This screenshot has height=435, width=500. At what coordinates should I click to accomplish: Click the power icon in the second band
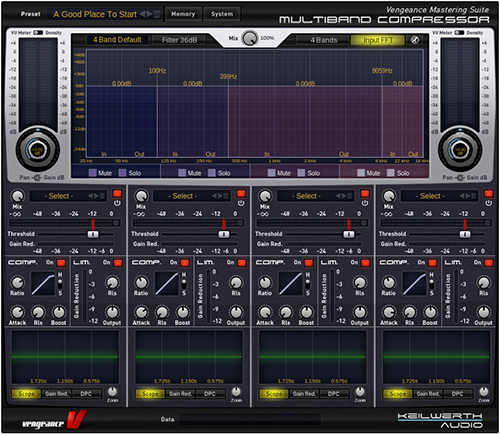click(x=241, y=203)
